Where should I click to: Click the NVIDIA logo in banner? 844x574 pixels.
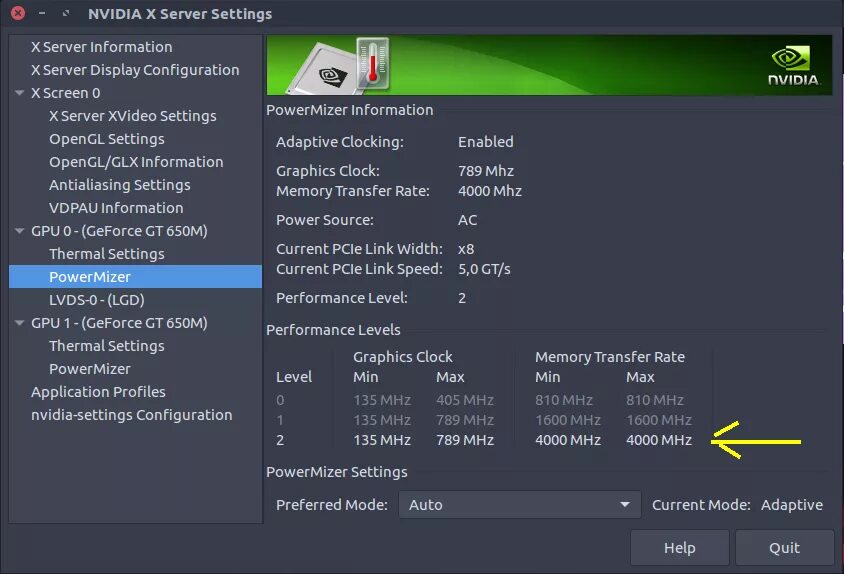(793, 66)
